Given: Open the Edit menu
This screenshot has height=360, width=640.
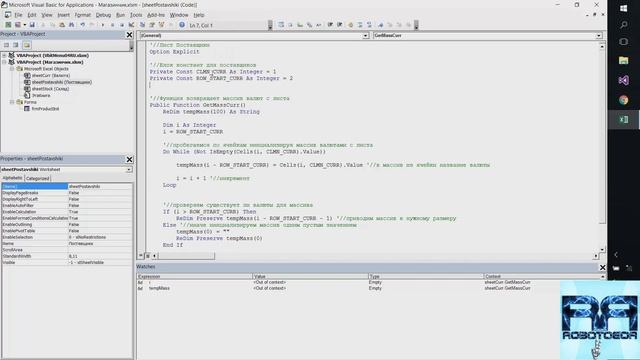Looking at the screenshot, I should pyautogui.click(x=32, y=15).
